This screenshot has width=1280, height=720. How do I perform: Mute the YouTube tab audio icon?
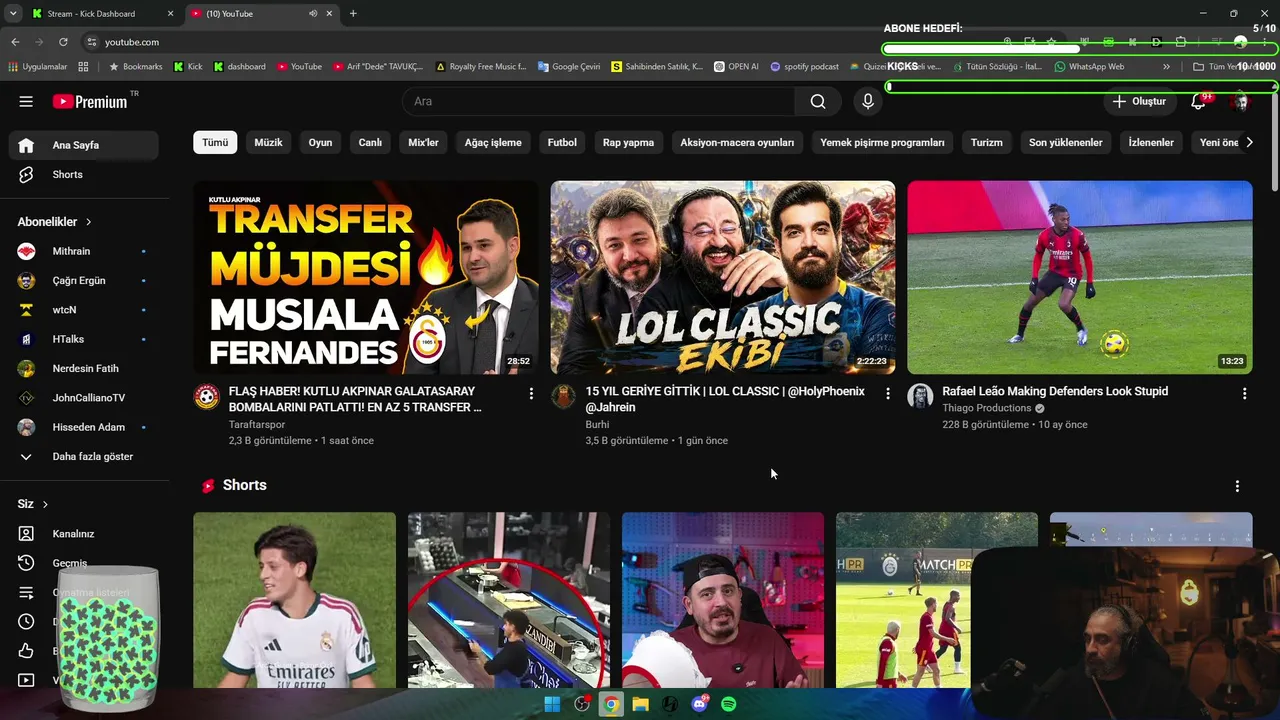[313, 14]
